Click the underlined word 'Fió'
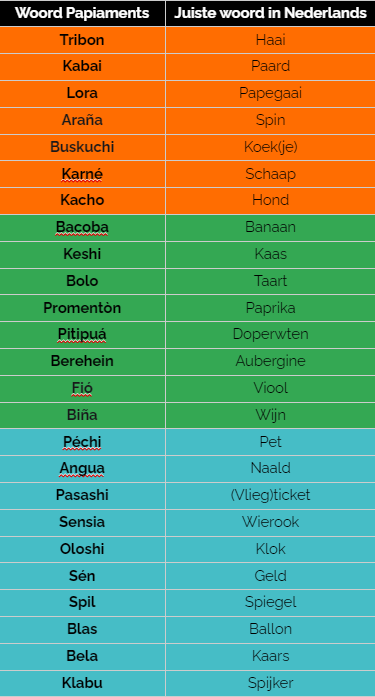Image resolution: width=375 pixels, height=697 pixels. pos(82,388)
